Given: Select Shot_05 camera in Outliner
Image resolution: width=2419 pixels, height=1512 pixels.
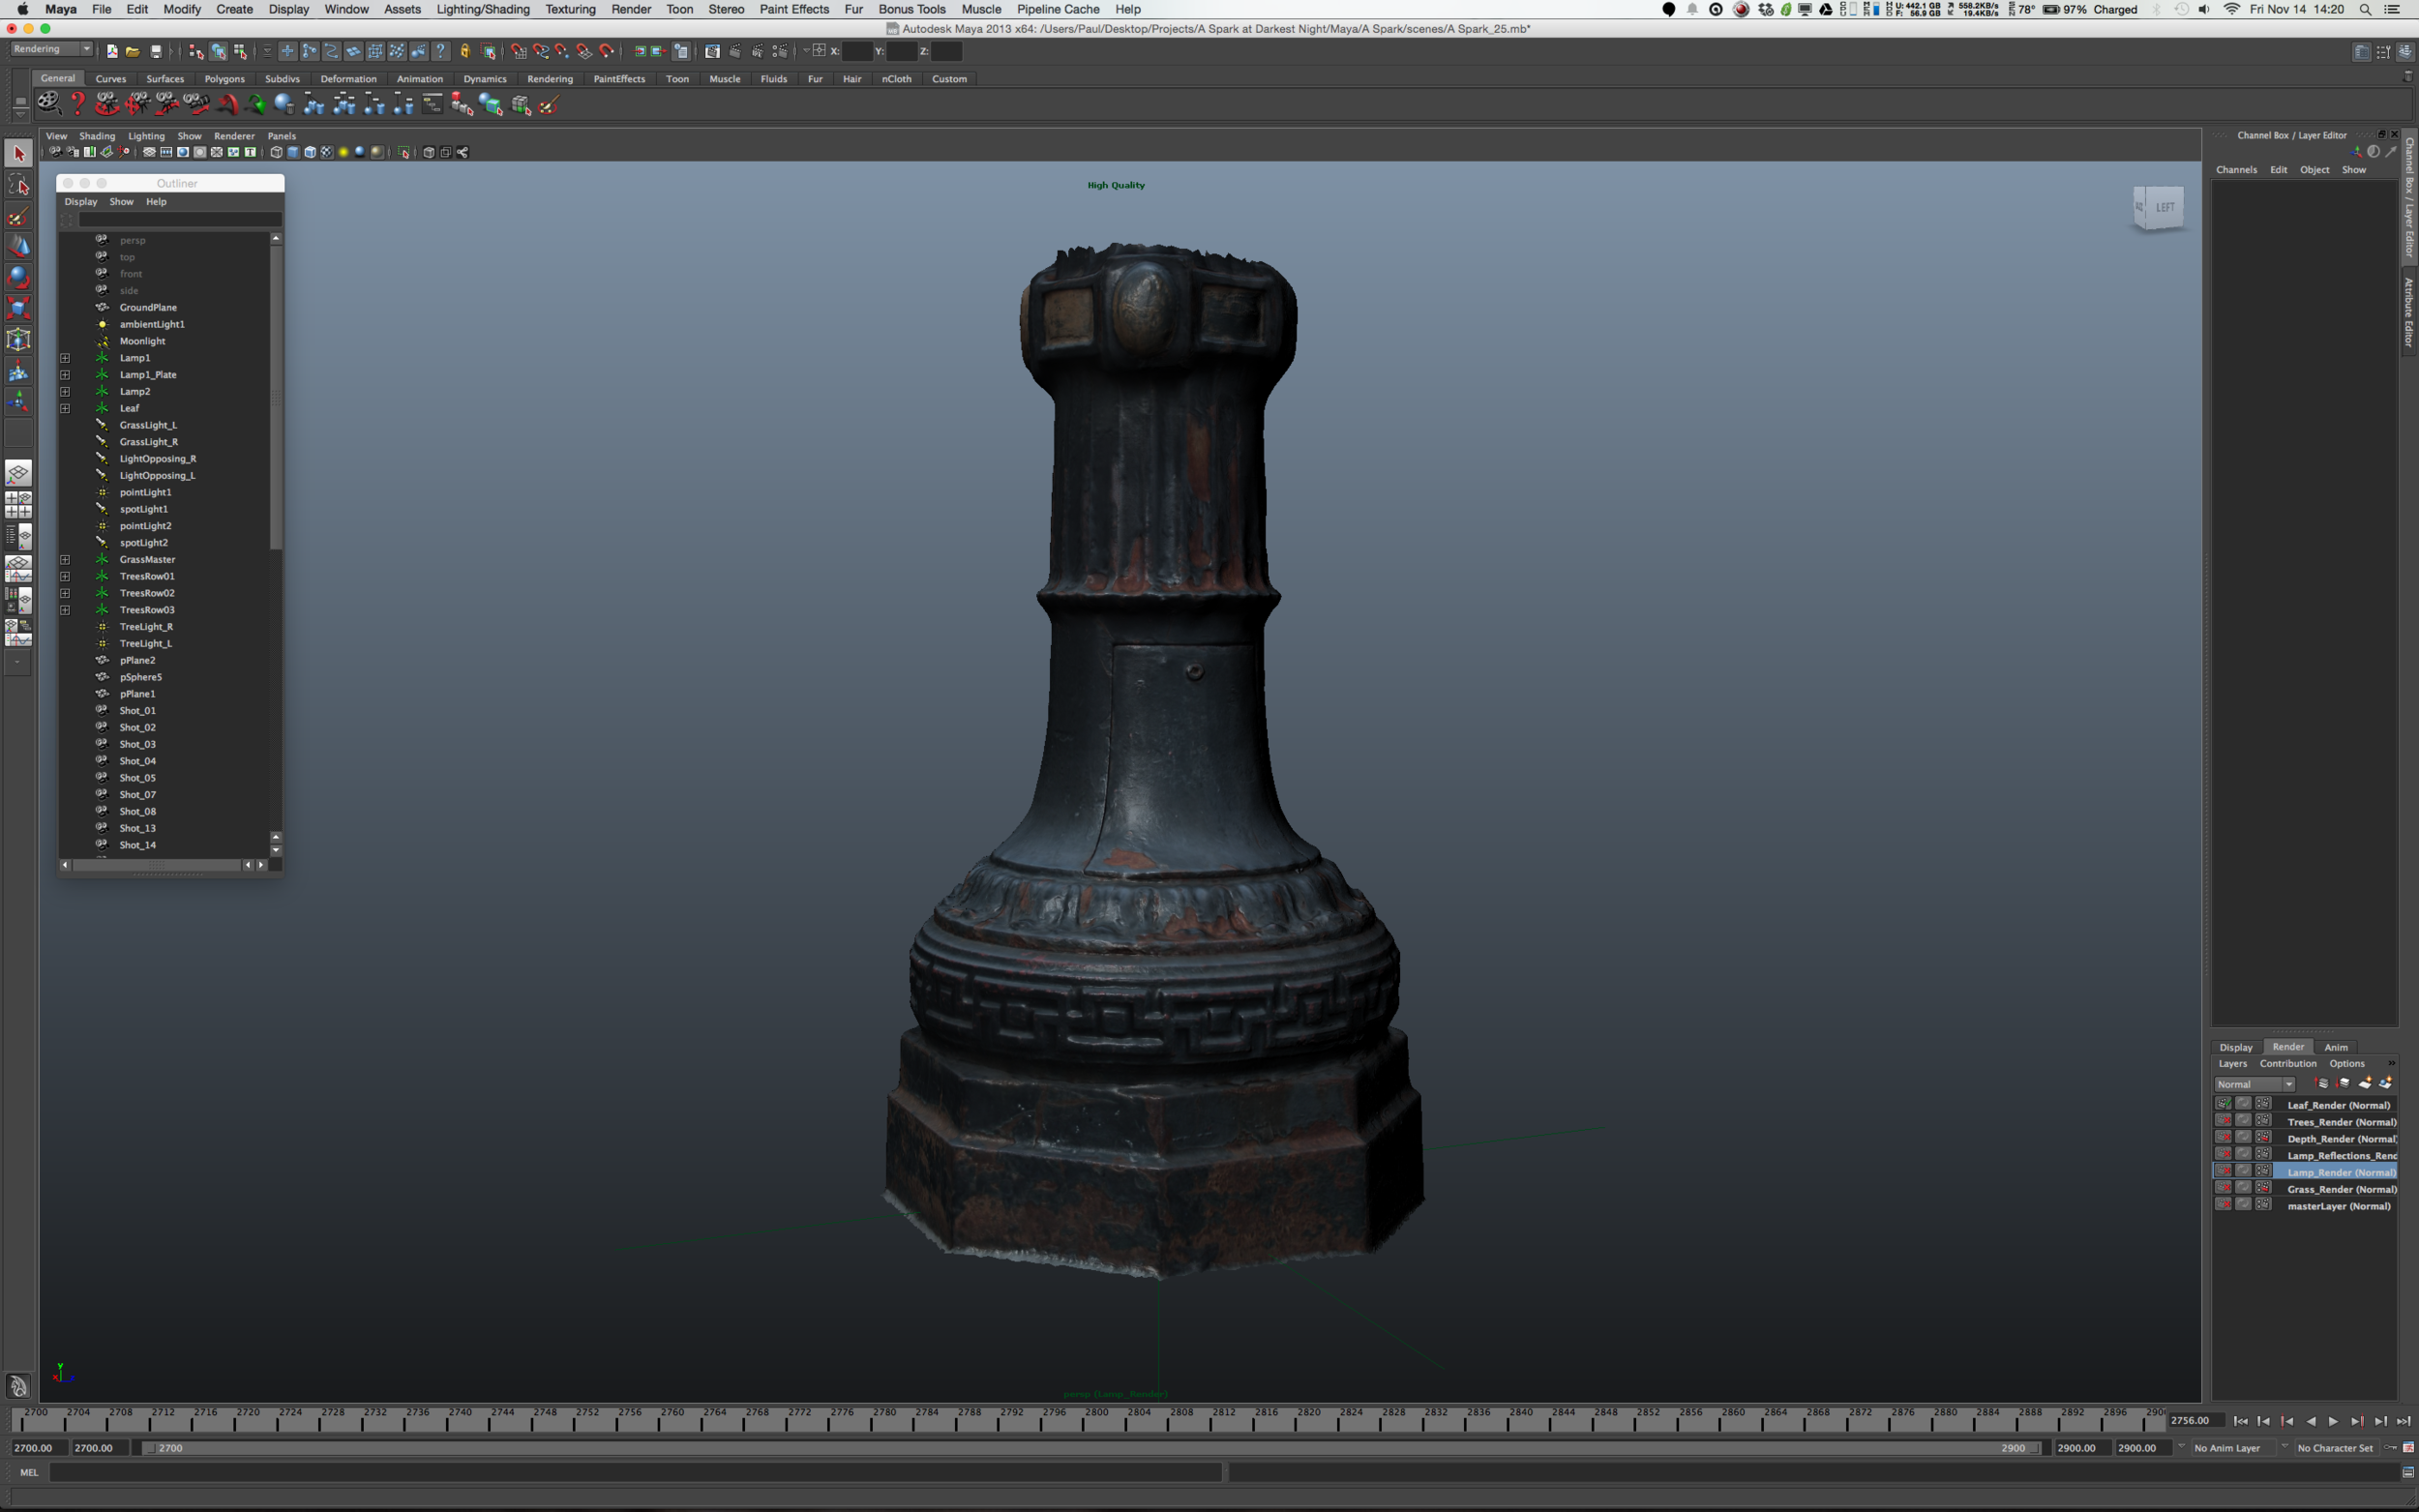Looking at the screenshot, I should 138,778.
